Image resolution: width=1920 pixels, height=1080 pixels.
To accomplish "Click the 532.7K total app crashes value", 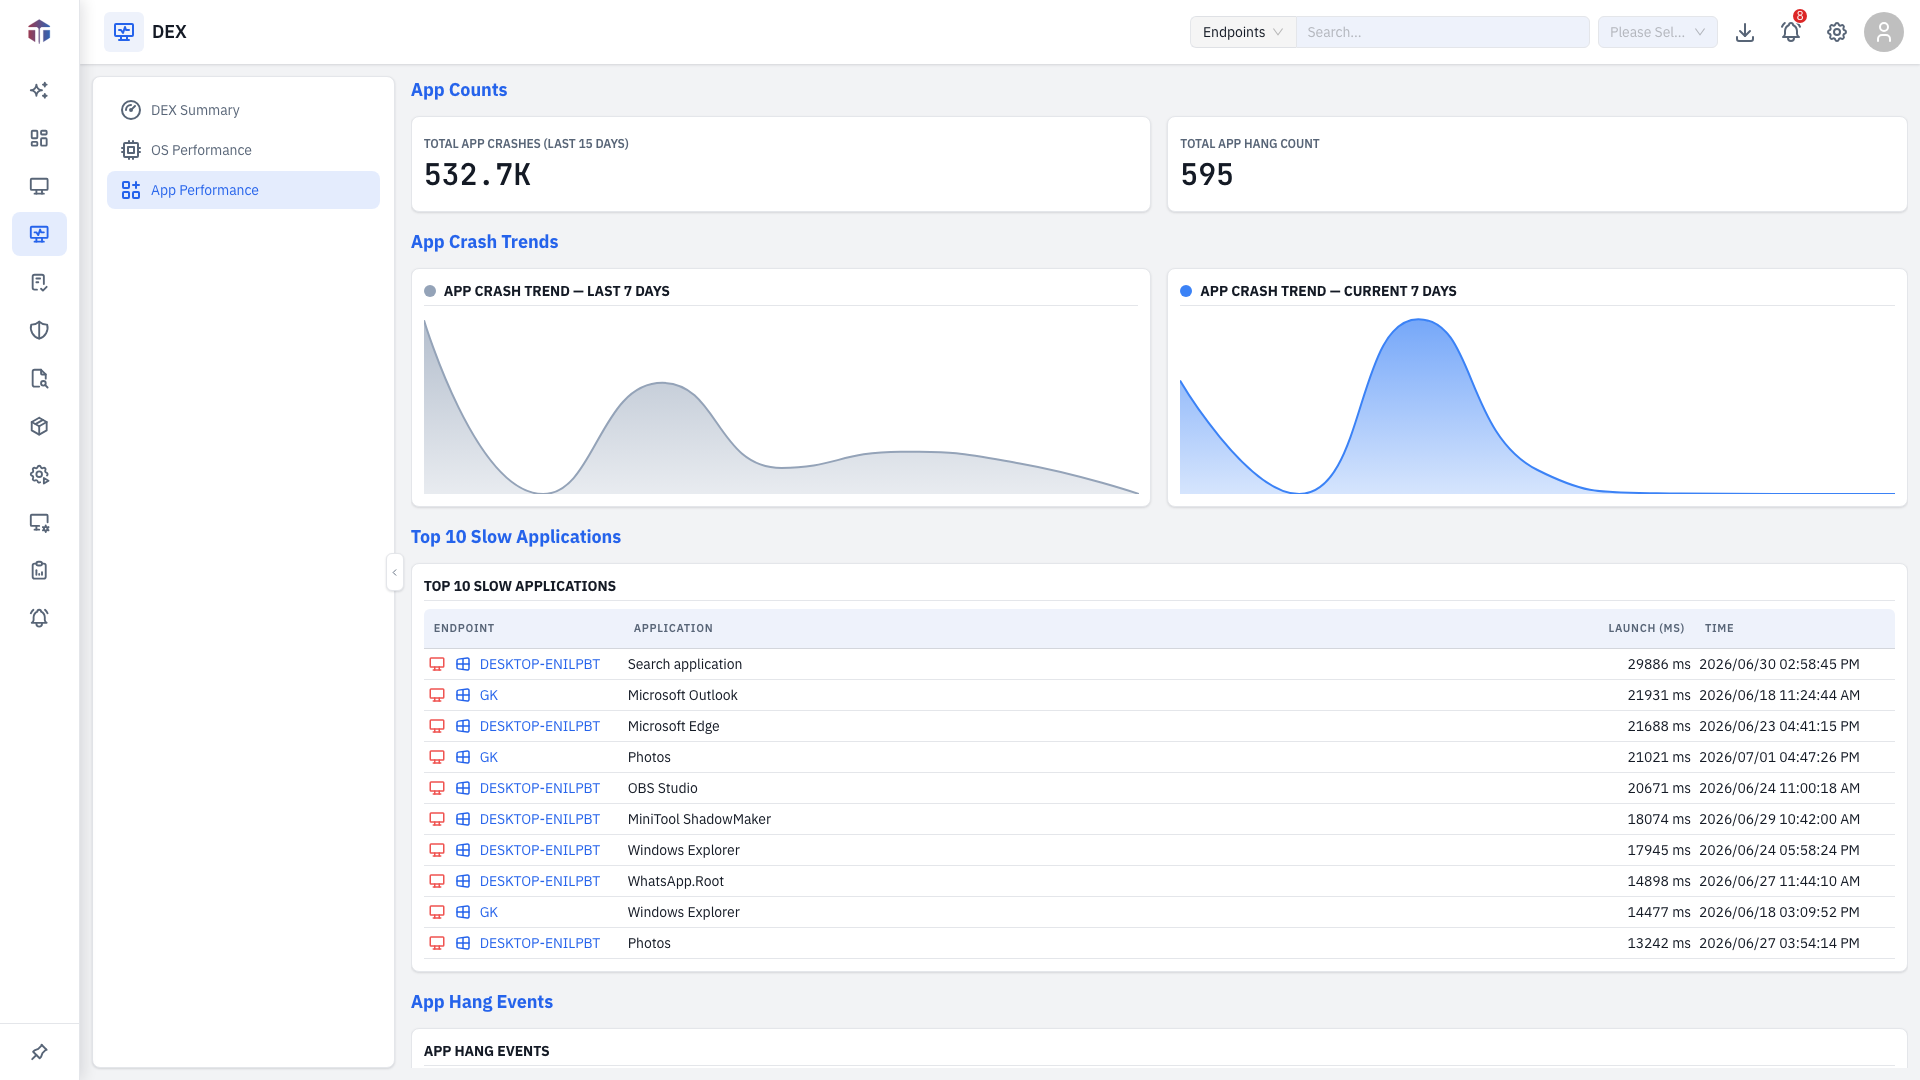I will (x=477, y=175).
